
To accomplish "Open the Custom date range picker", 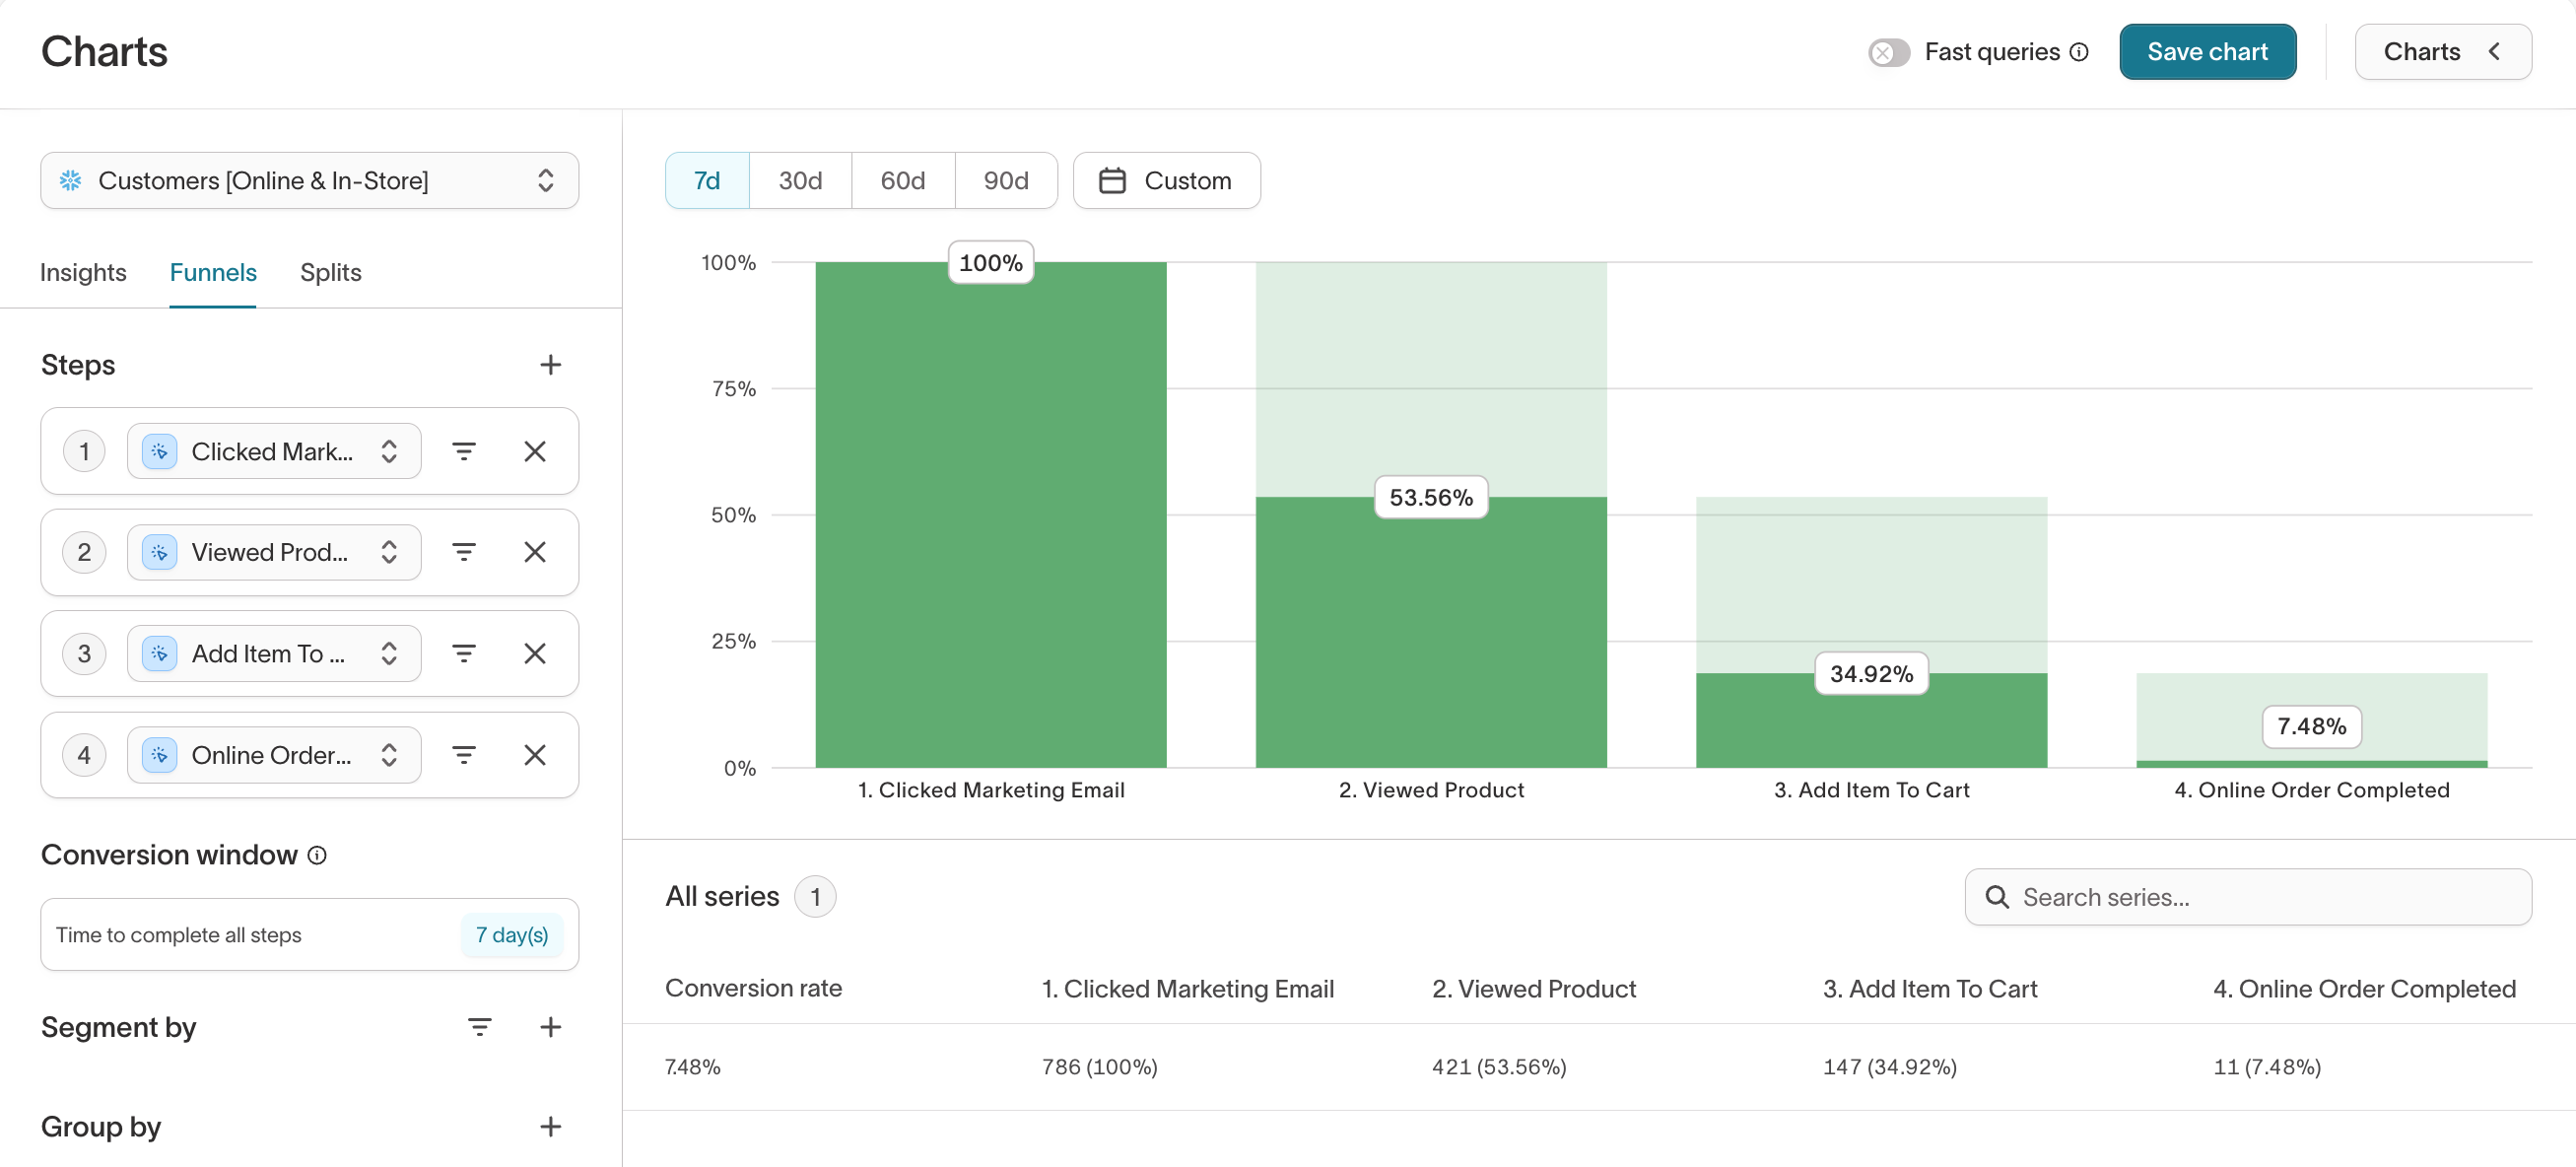I will pos(1166,181).
